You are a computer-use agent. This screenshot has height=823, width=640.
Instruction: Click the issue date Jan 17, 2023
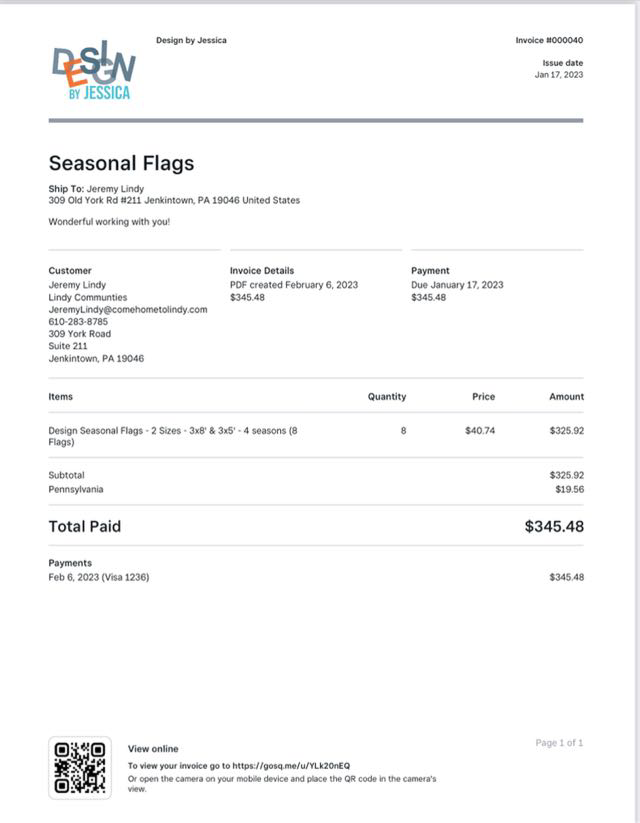coord(559,75)
